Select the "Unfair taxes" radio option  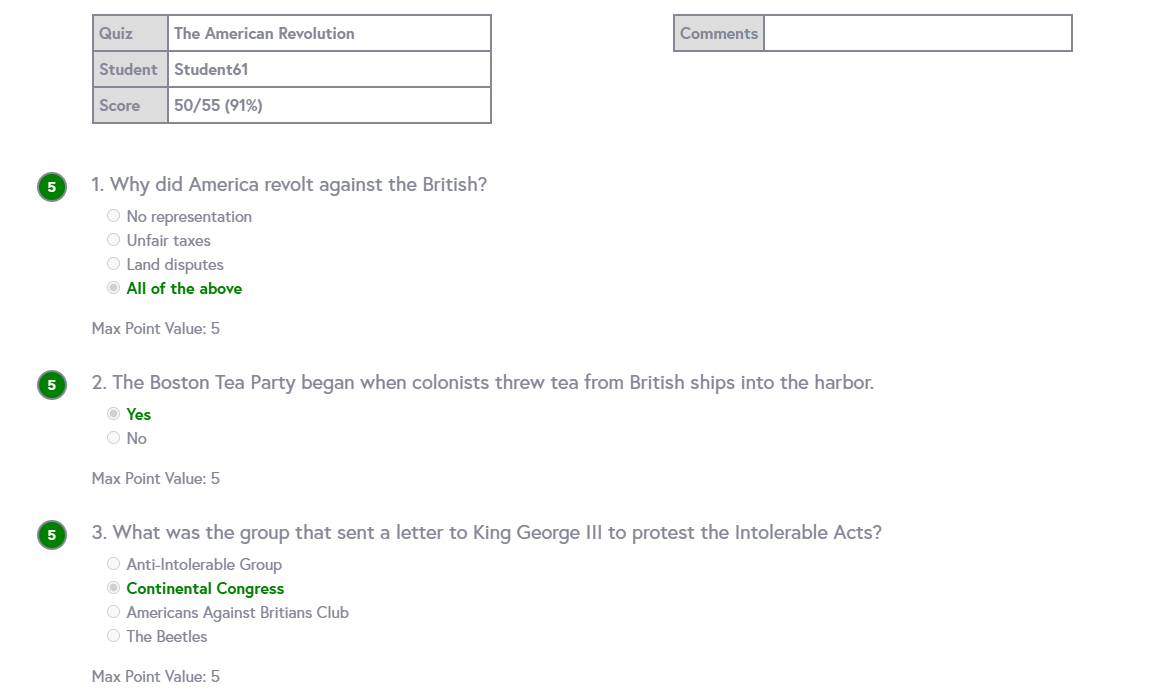[x=114, y=240]
